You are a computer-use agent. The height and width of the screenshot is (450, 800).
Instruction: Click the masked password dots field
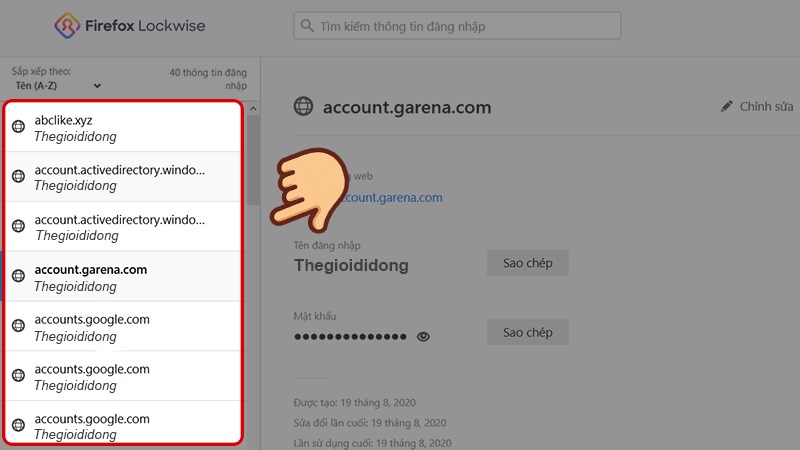pos(350,337)
